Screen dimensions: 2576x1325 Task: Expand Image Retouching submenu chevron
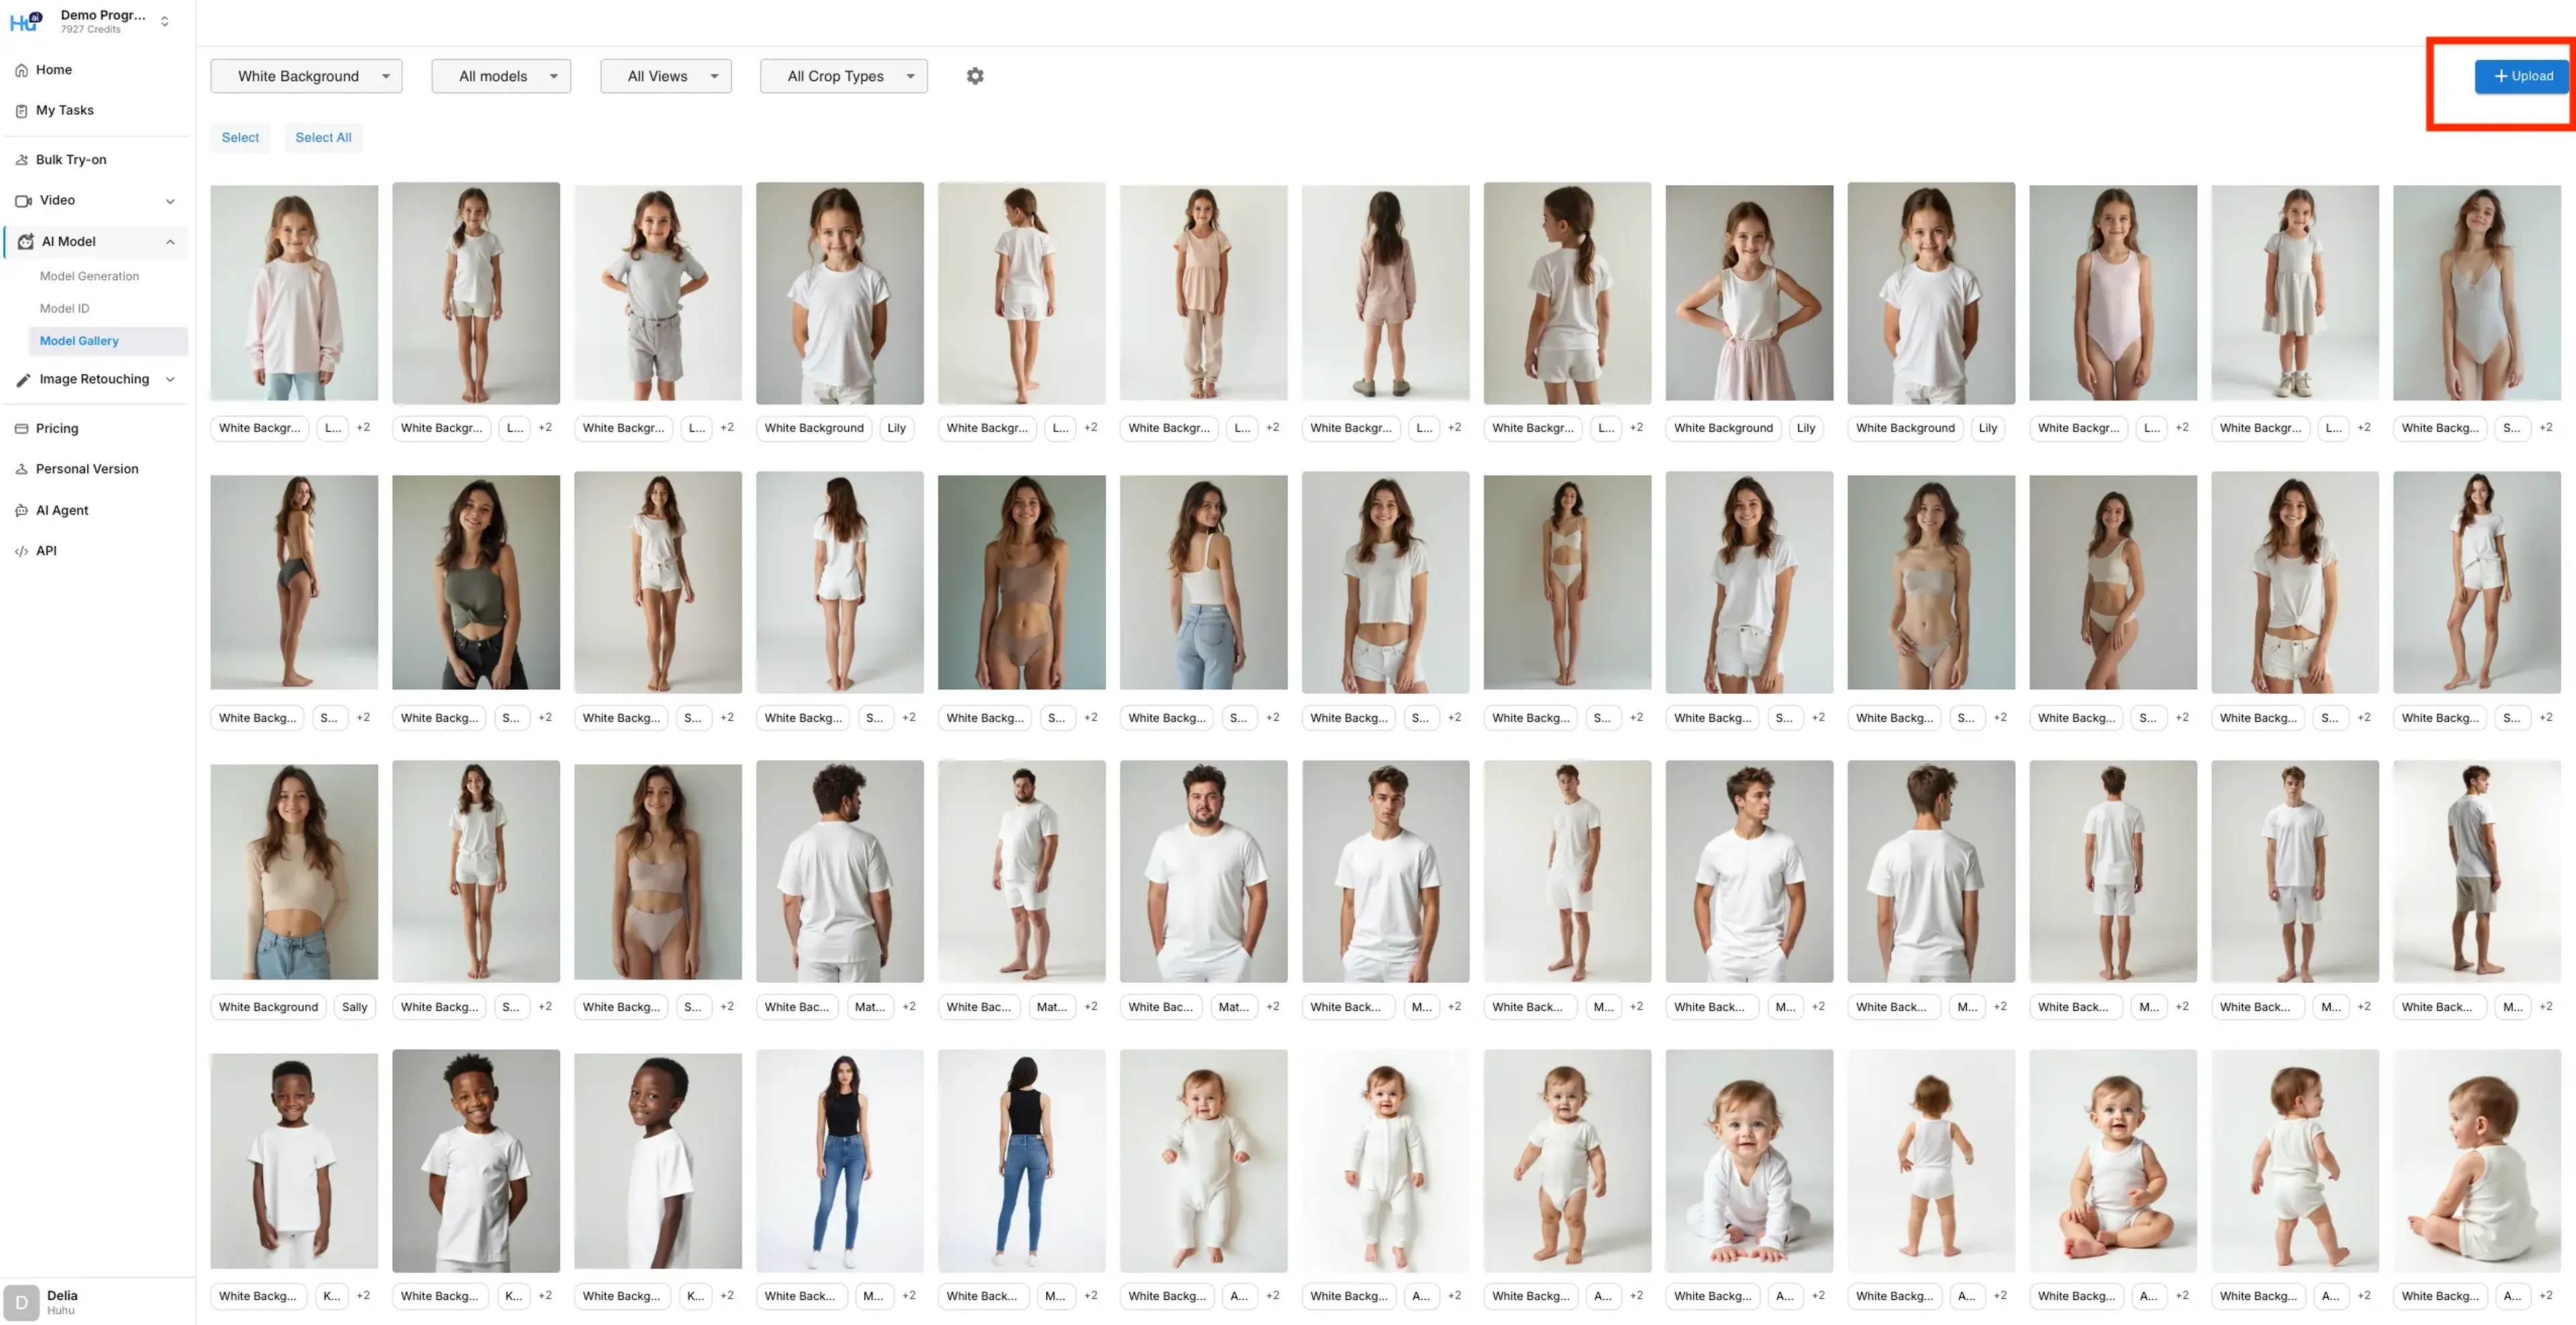coord(170,380)
